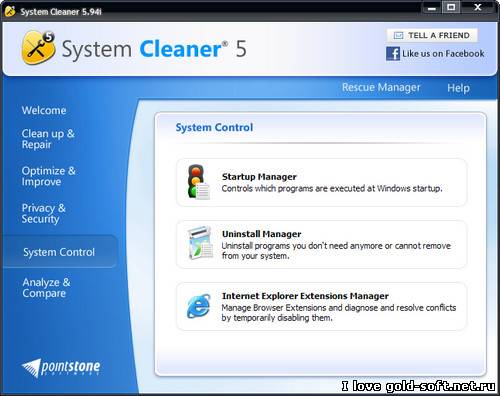Follow the Like us on Facebook link
Screen dimensions: 500x396
pos(443,54)
